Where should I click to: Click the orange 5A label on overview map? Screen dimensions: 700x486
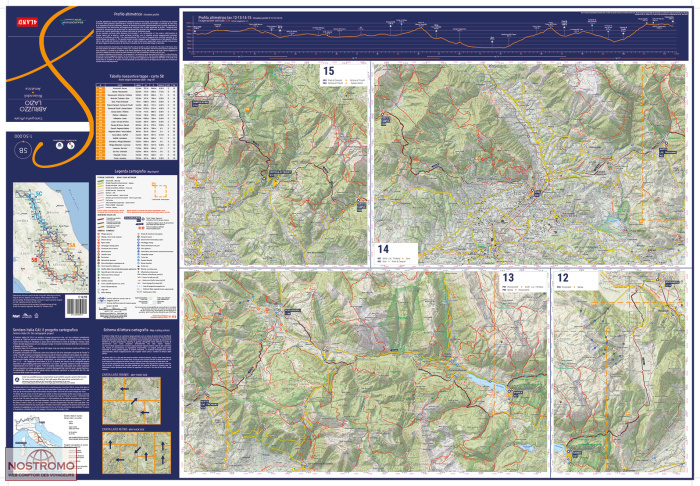pos(72,245)
